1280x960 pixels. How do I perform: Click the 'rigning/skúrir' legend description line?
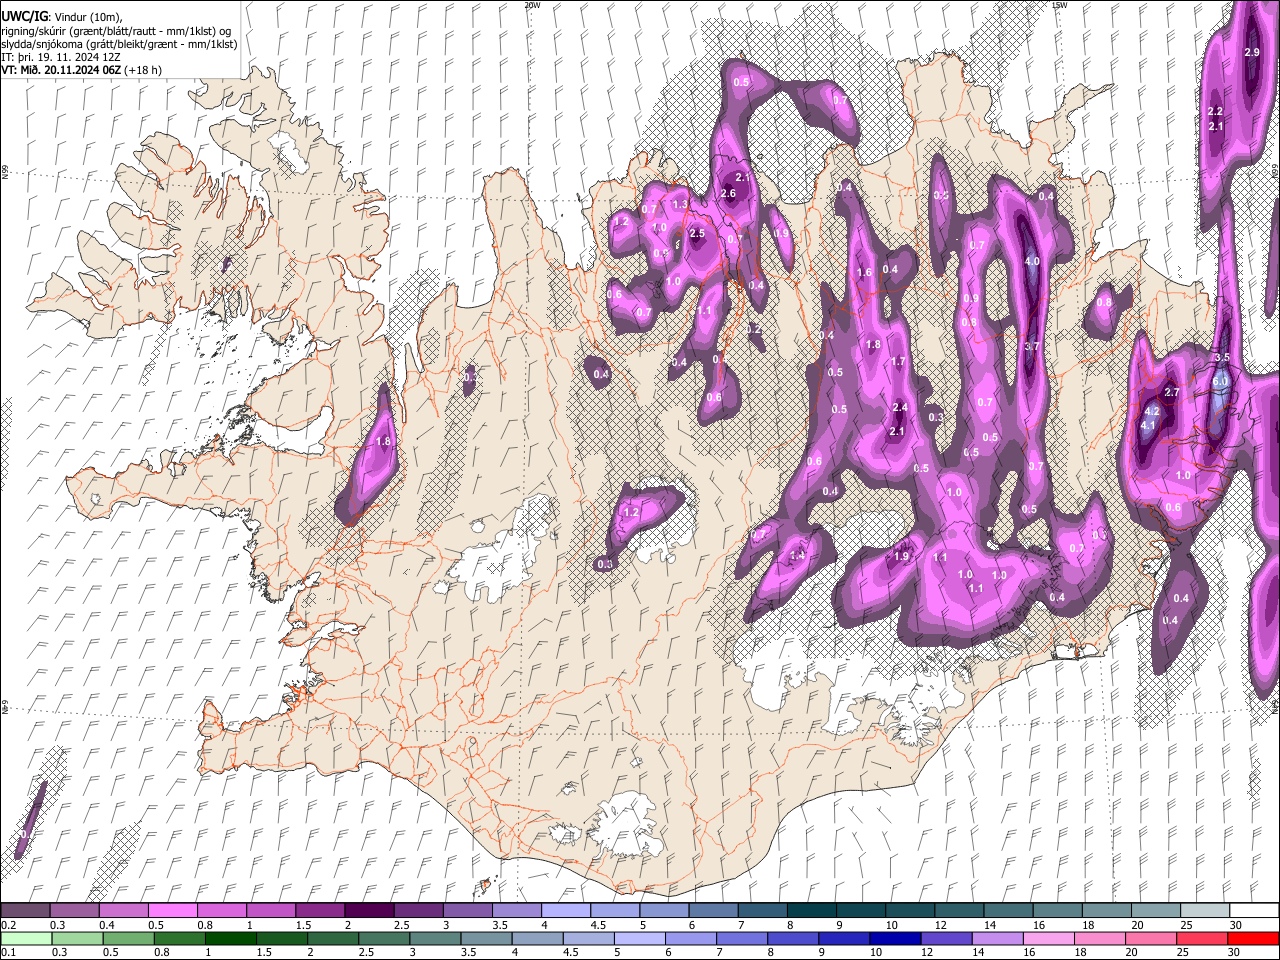(x=116, y=31)
